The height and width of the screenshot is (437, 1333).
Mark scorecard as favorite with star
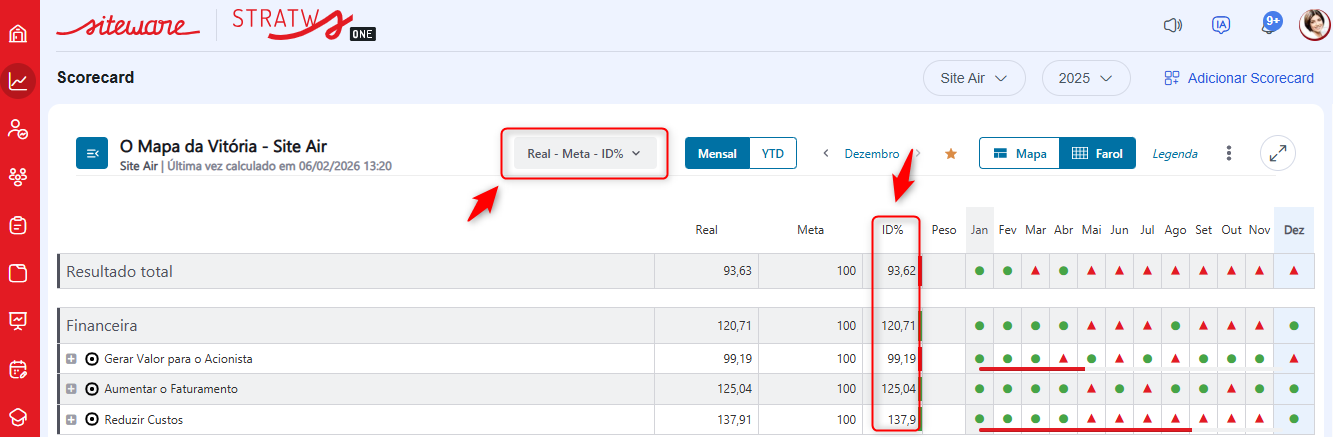[x=951, y=154]
